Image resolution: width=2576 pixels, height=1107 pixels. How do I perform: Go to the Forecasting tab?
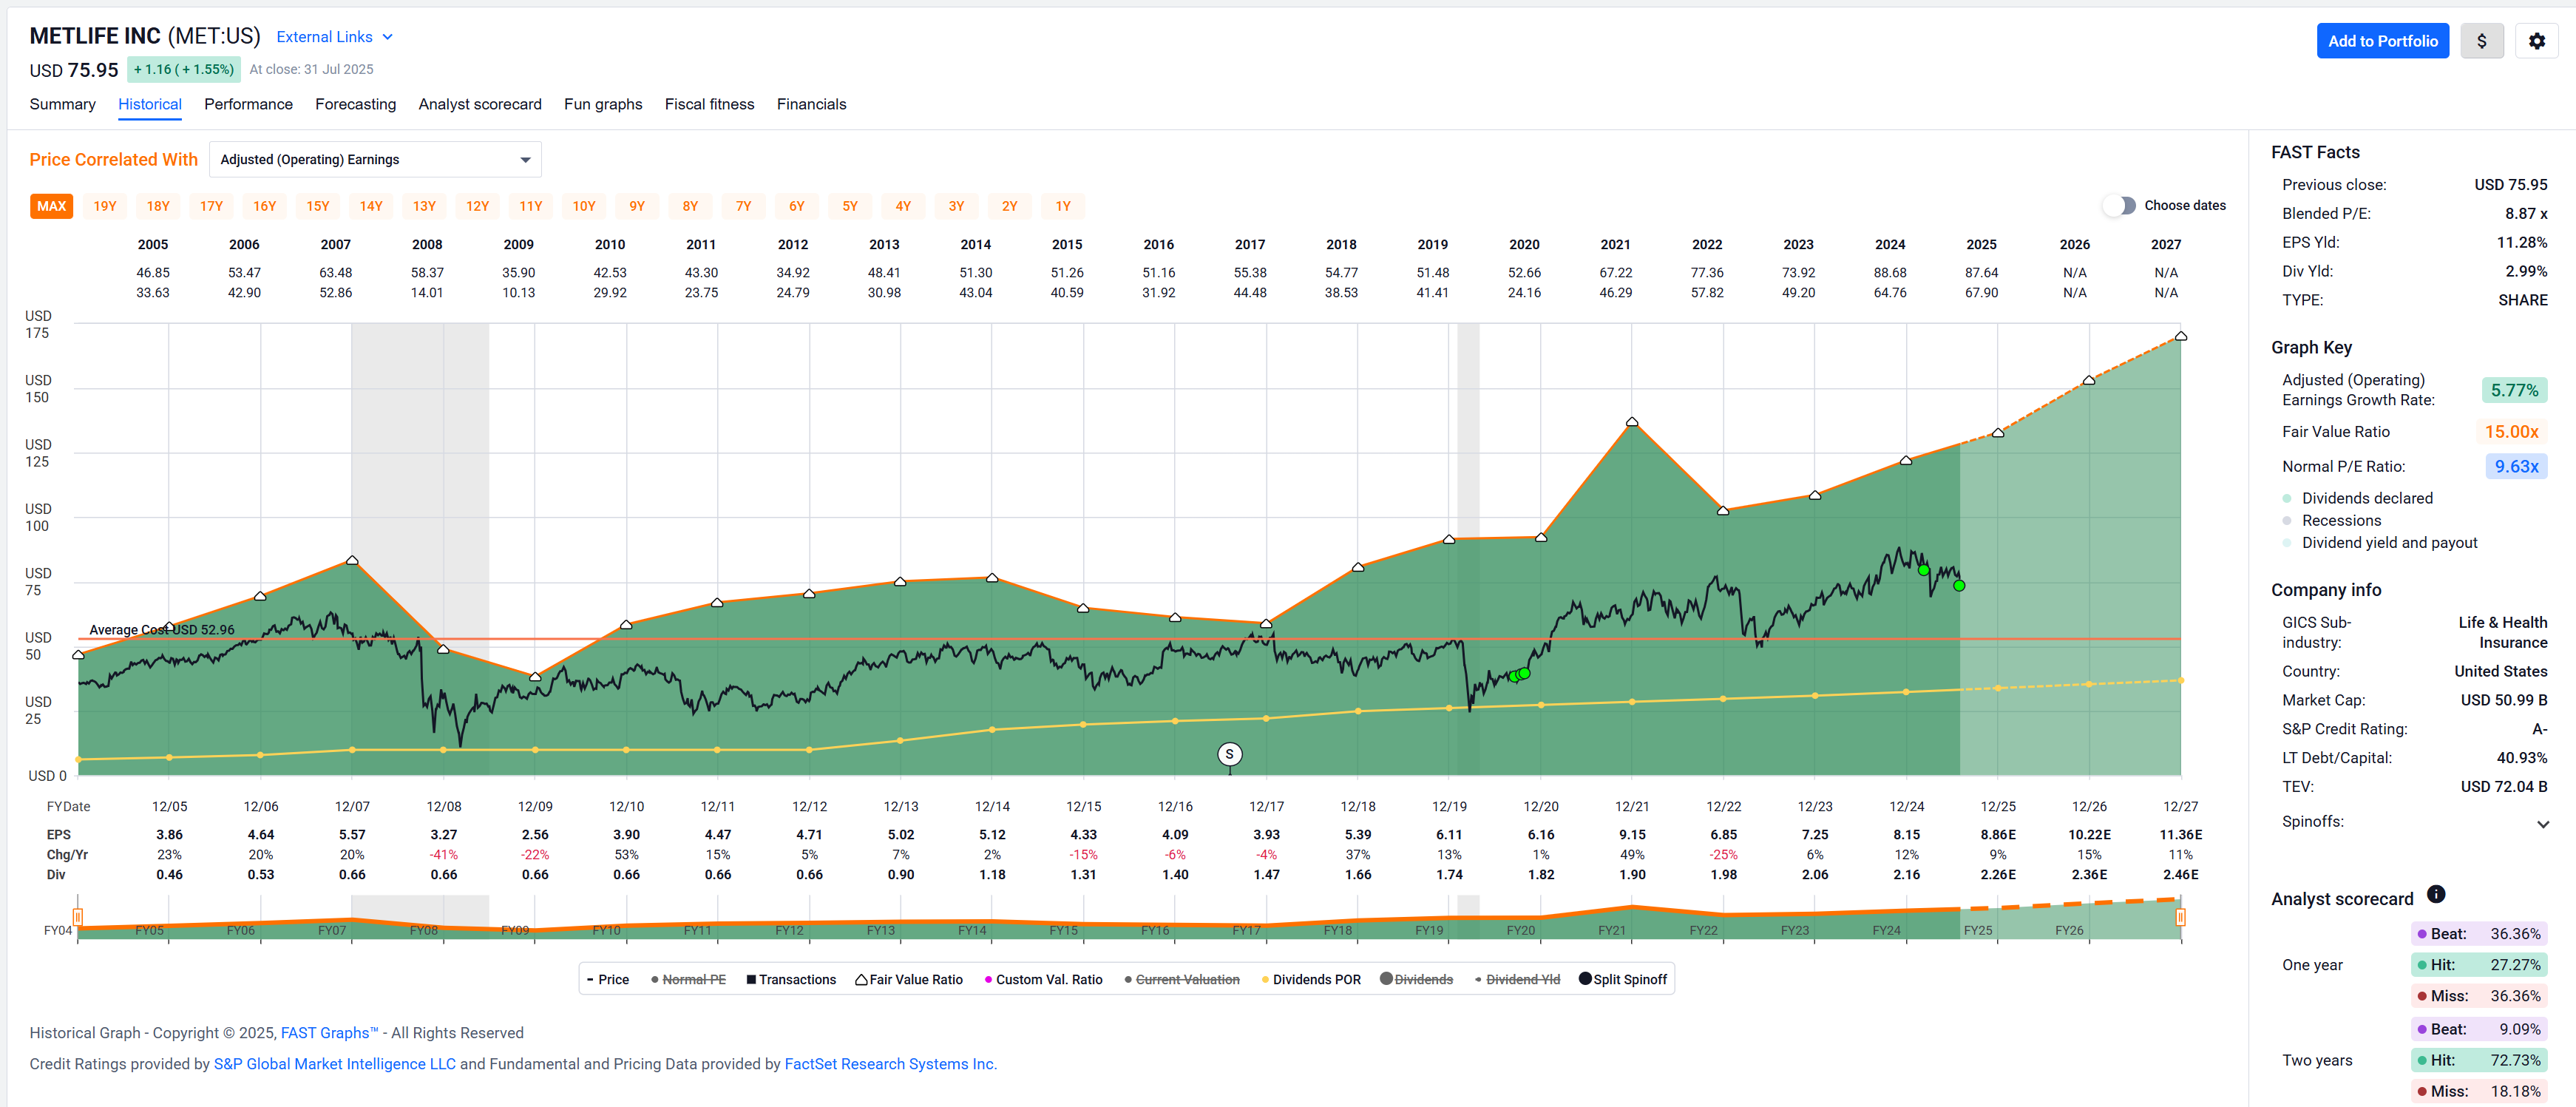tap(355, 104)
